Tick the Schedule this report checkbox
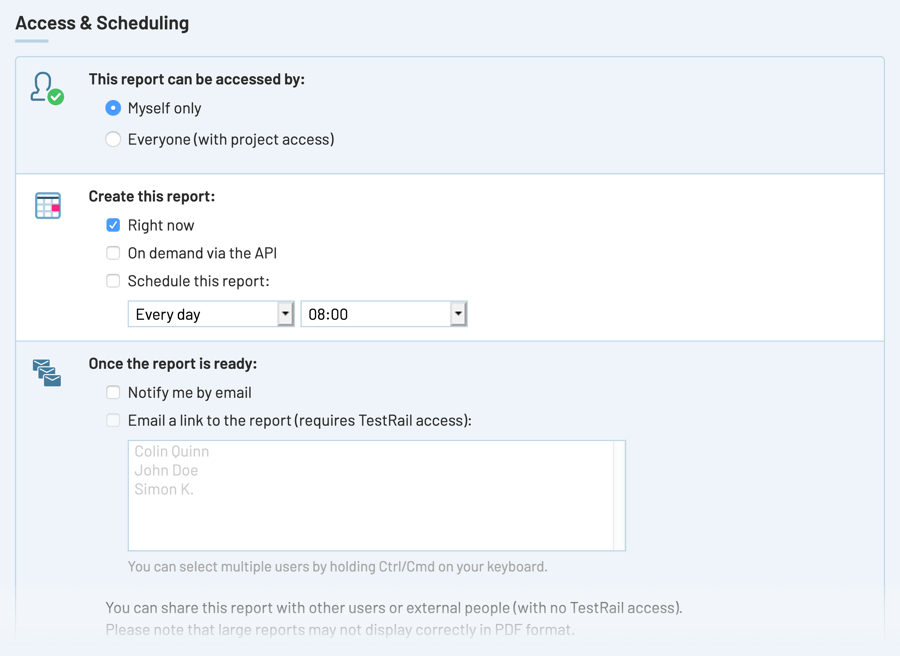The width and height of the screenshot is (900, 656). 113,281
